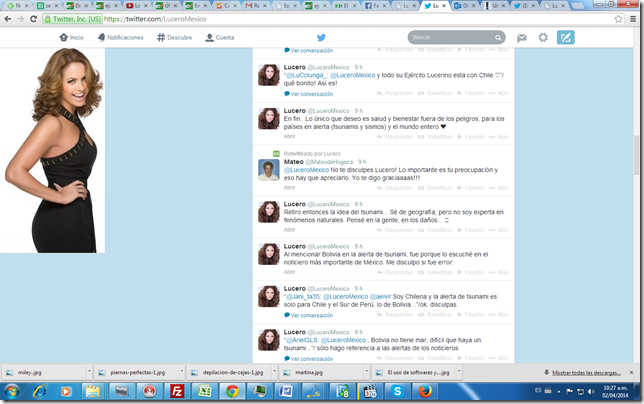Open the miley-.jpg downloaded file

click(x=45, y=372)
